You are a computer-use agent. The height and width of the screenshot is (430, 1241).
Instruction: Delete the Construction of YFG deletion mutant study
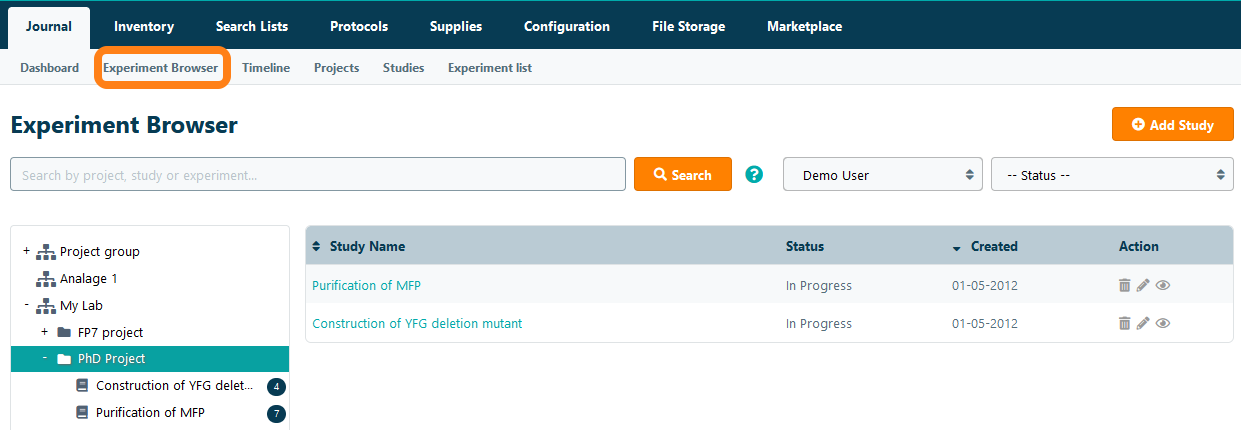[x=1124, y=323]
